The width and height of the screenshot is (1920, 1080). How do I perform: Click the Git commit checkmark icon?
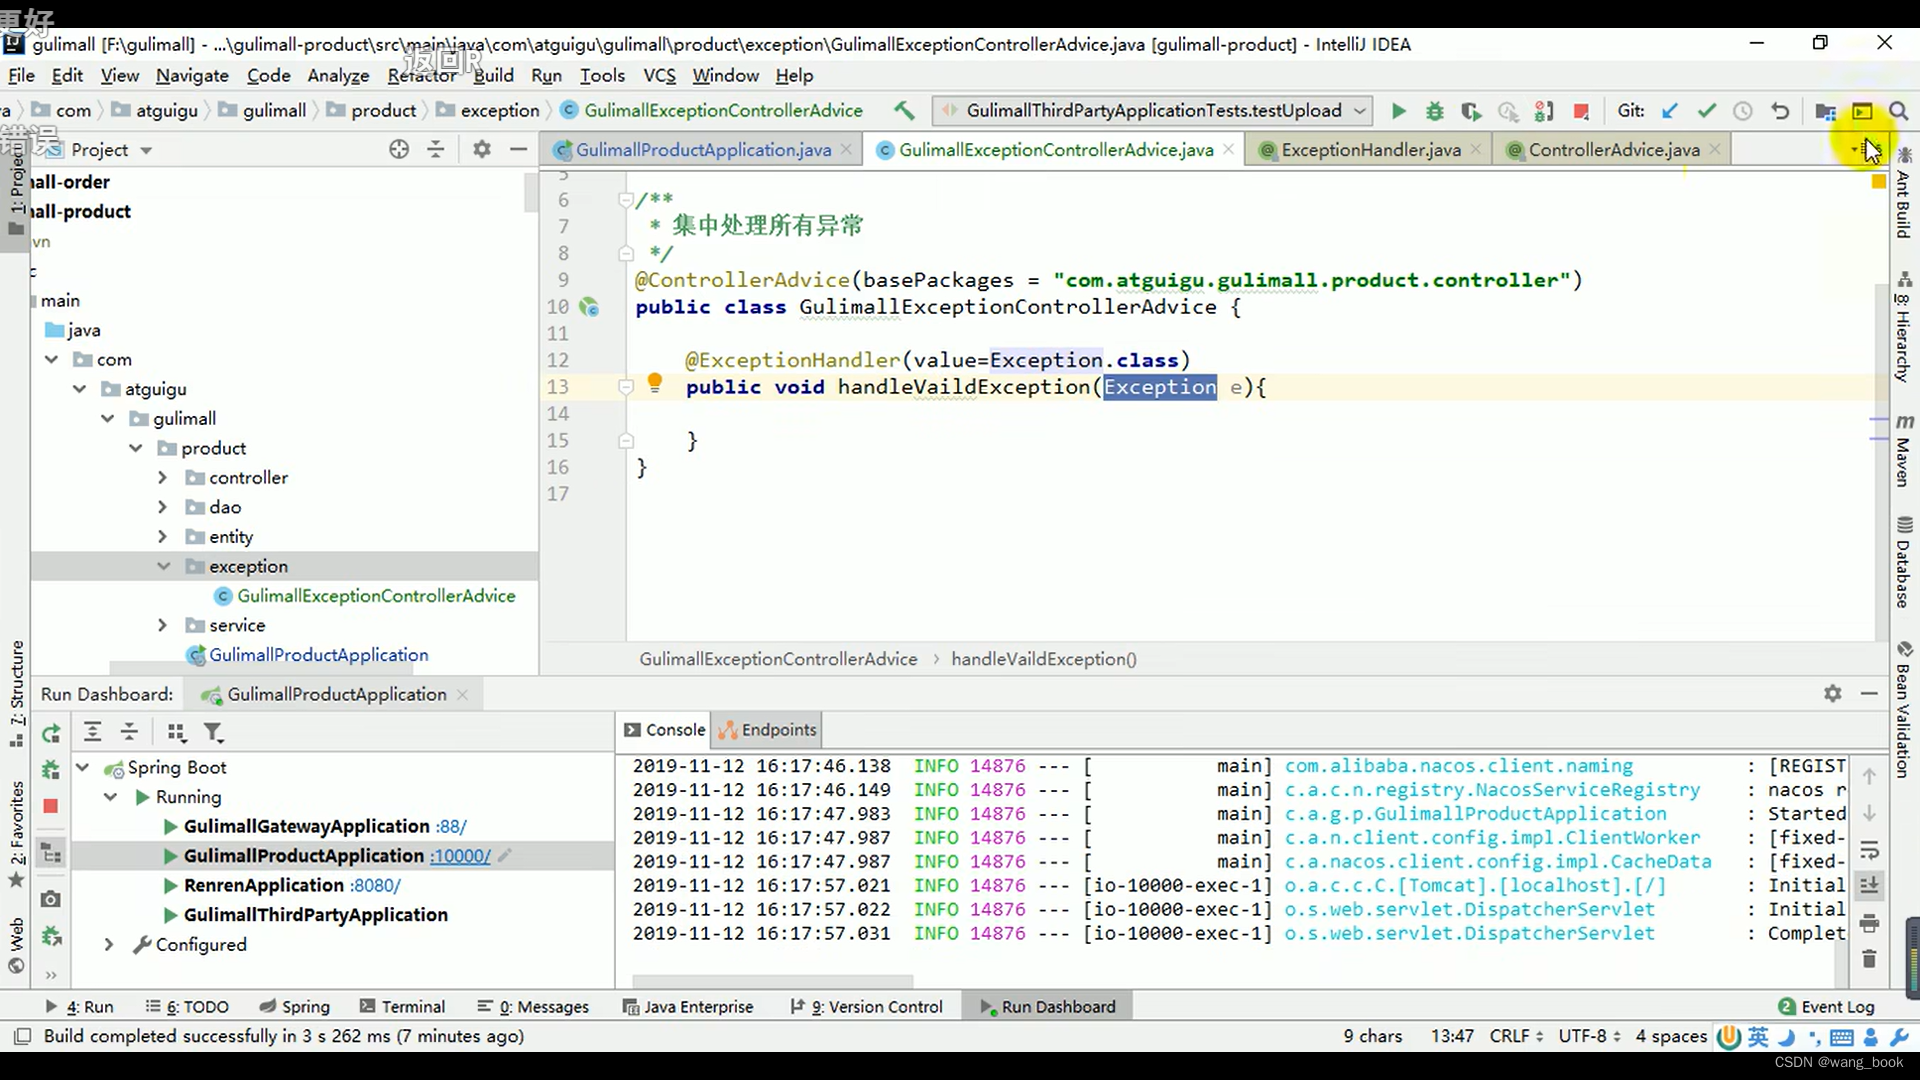(x=1708, y=111)
